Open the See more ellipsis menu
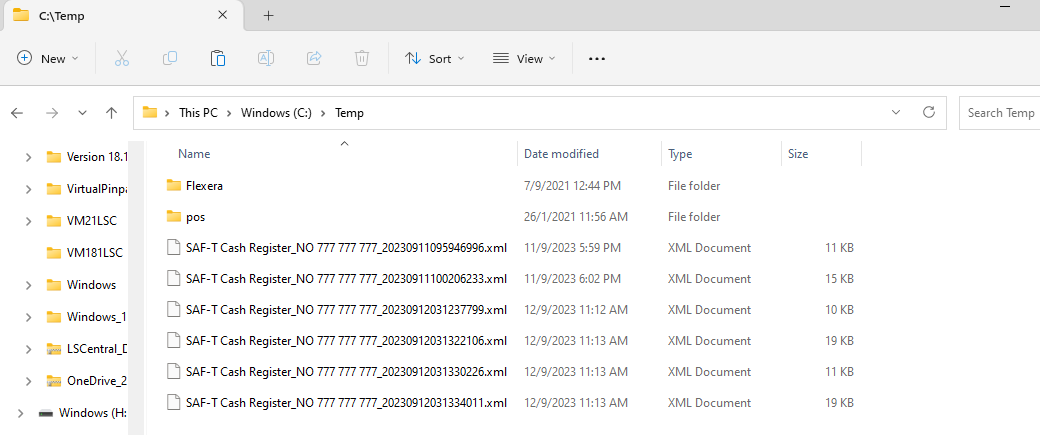The image size is (1040, 435). pos(597,59)
